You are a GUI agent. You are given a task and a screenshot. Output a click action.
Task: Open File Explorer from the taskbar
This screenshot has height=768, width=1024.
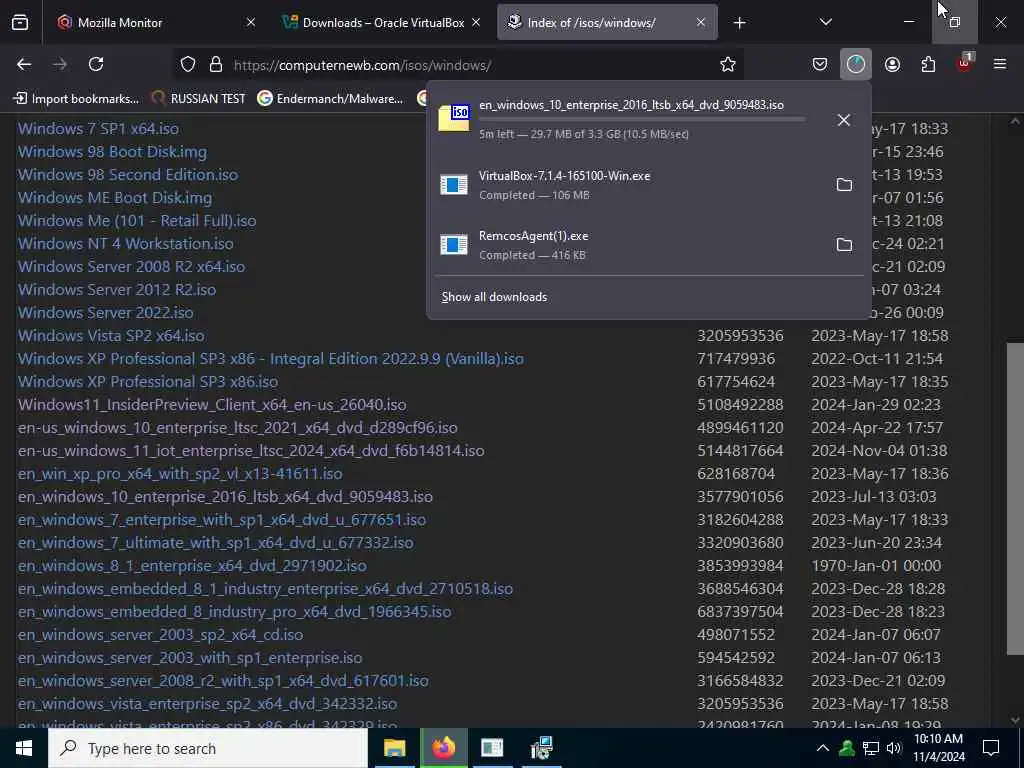pyautogui.click(x=394, y=748)
